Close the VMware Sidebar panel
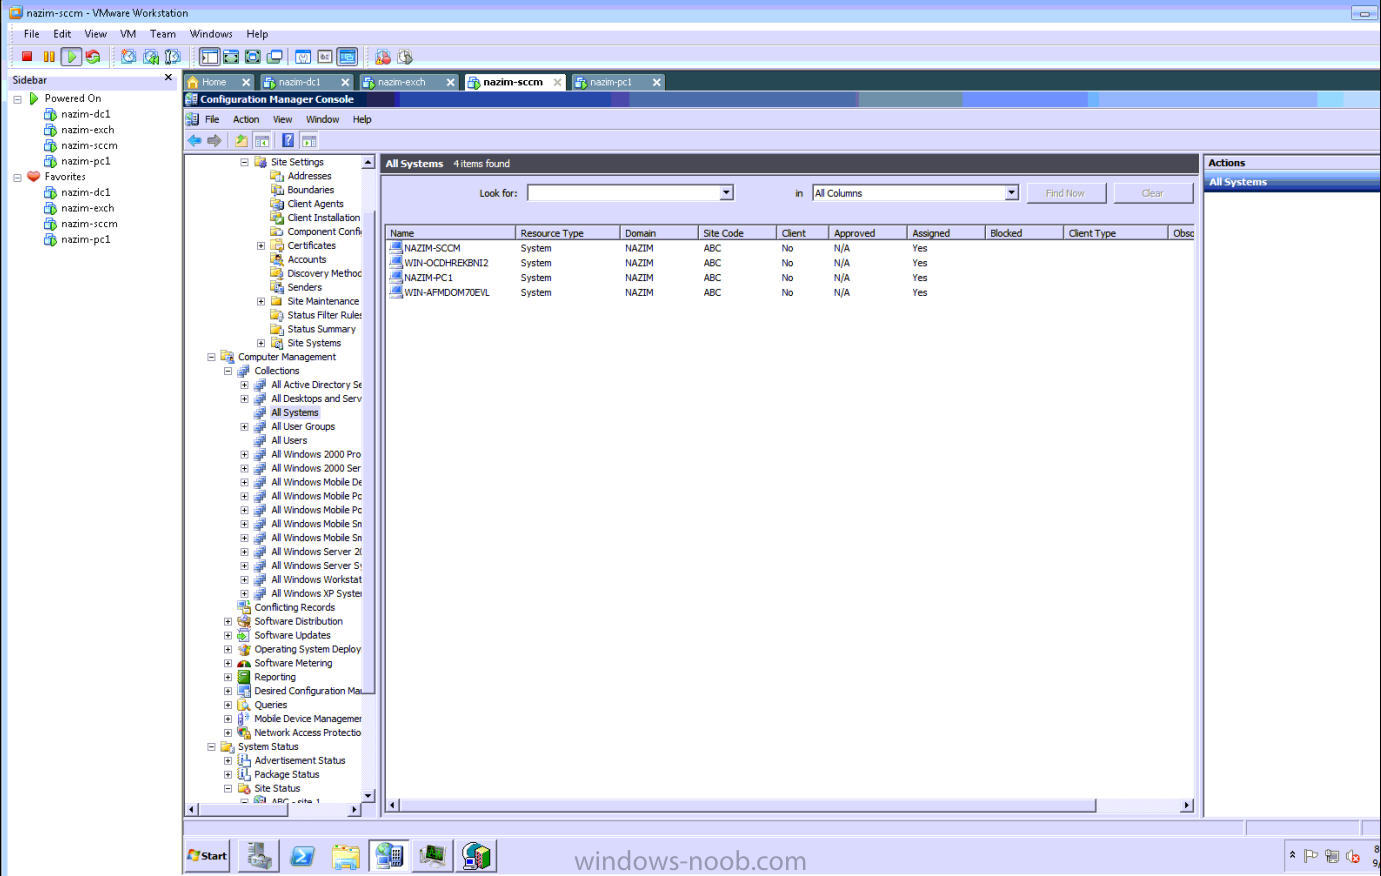The height and width of the screenshot is (876, 1381). (x=168, y=78)
